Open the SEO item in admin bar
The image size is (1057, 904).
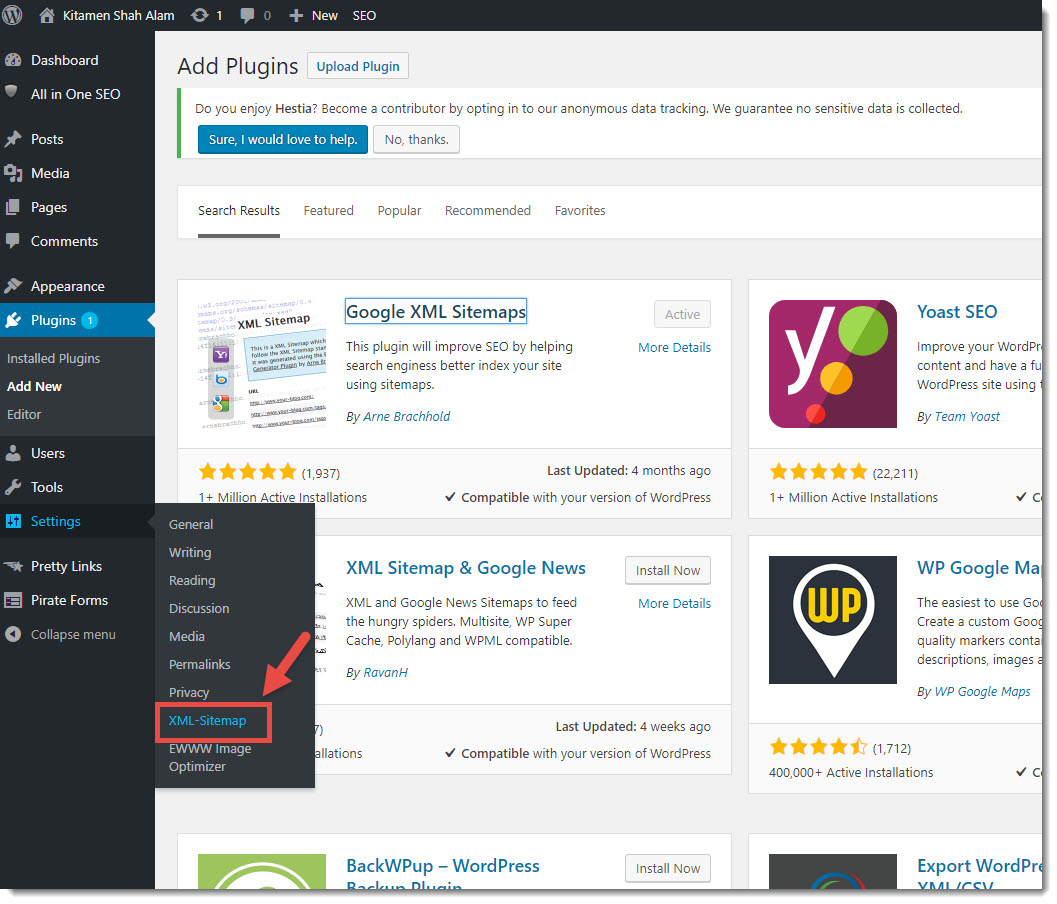tap(364, 16)
